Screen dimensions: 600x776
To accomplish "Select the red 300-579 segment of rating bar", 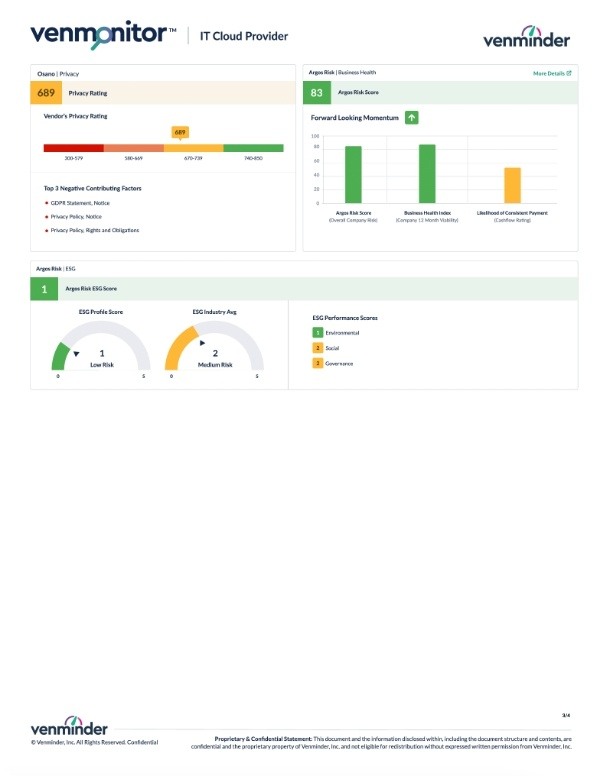I will pyautogui.click(x=74, y=148).
